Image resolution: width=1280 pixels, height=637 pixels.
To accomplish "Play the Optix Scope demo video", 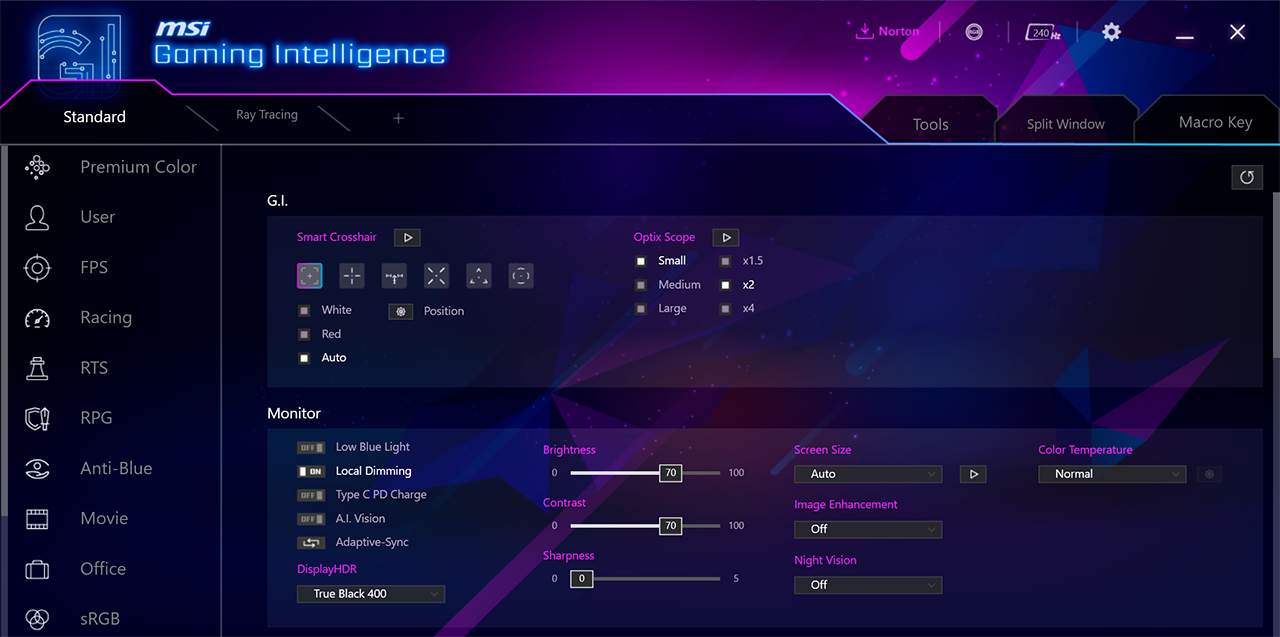I will tap(726, 238).
